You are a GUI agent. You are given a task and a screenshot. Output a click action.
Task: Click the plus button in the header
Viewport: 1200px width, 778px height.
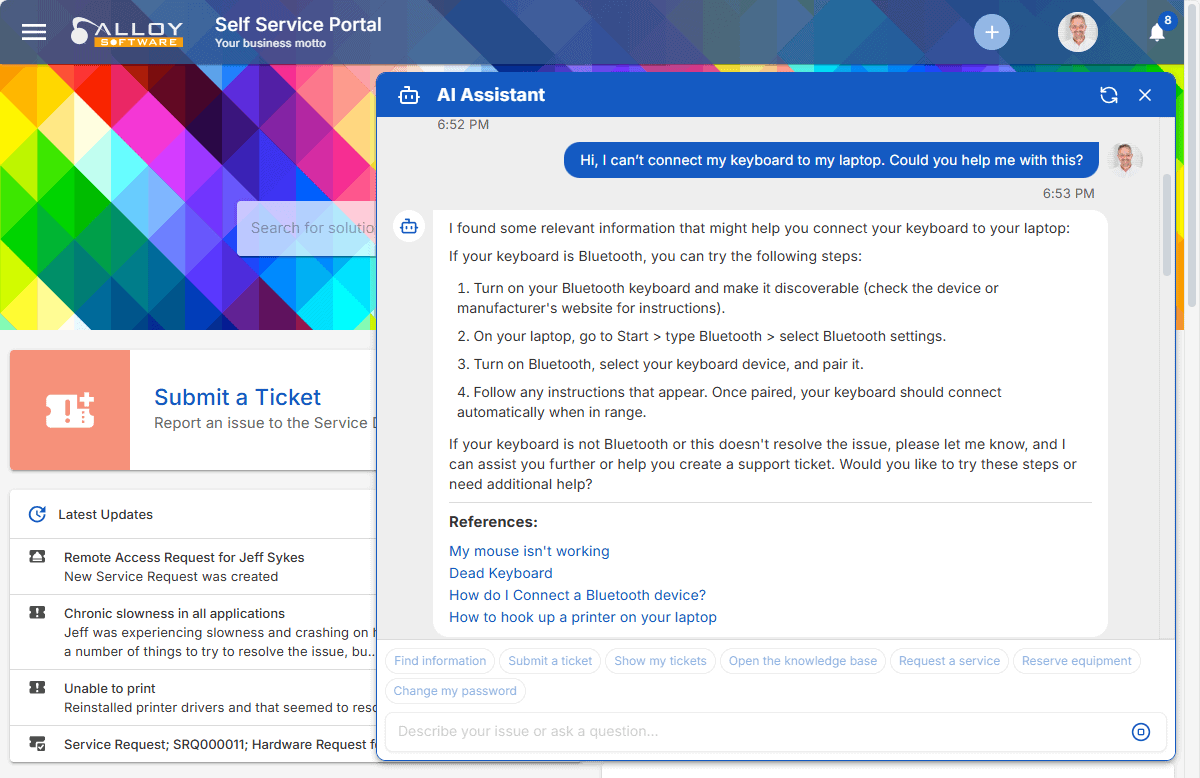(992, 31)
